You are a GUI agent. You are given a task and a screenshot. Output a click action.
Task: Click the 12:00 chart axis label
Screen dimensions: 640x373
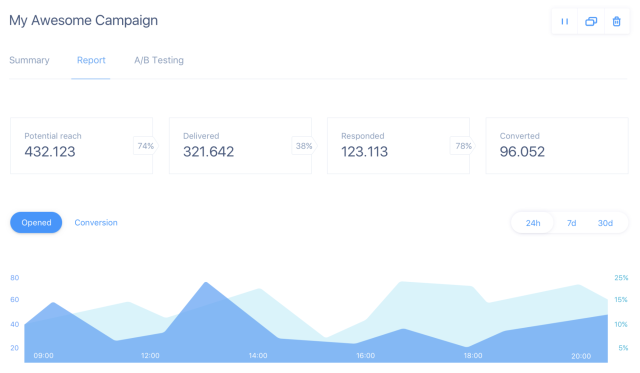tap(150, 355)
